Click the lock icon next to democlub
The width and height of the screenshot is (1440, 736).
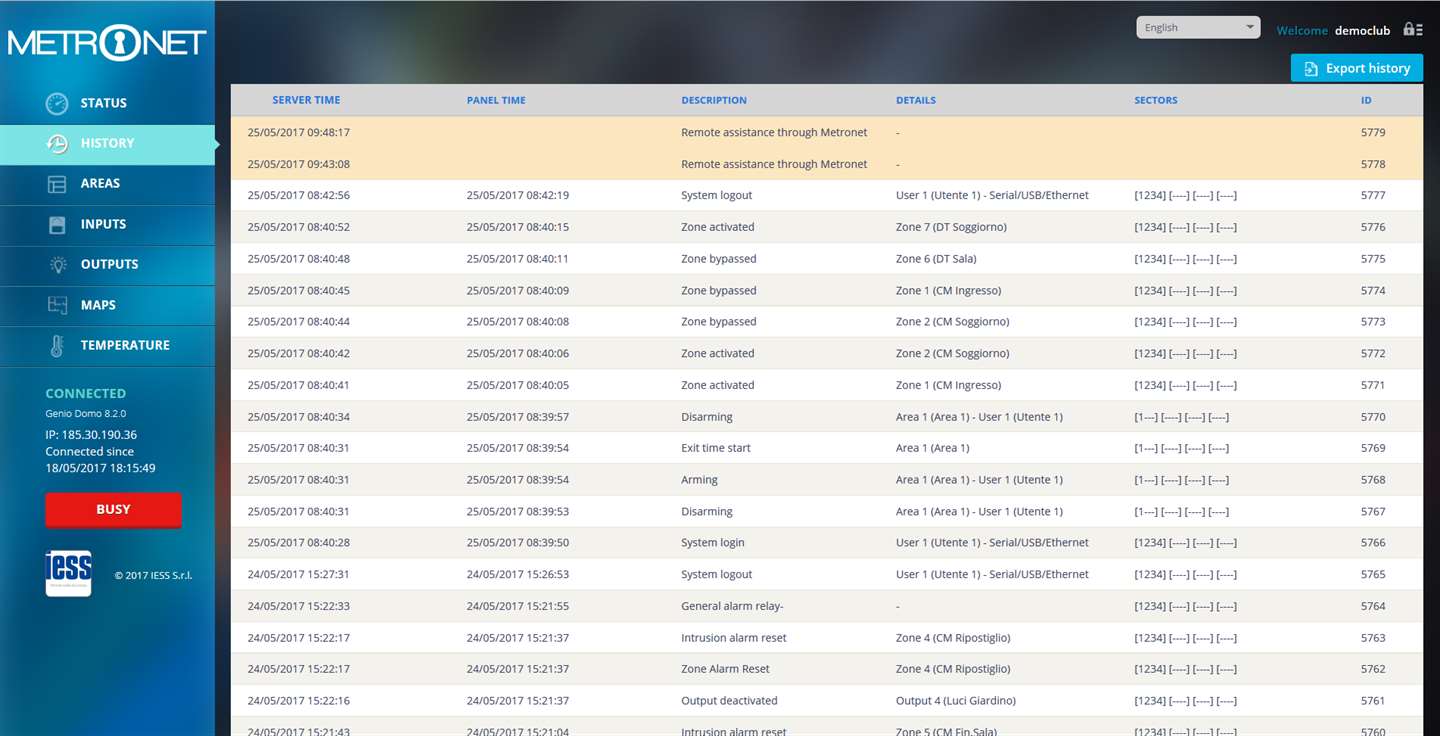pyautogui.click(x=1413, y=29)
